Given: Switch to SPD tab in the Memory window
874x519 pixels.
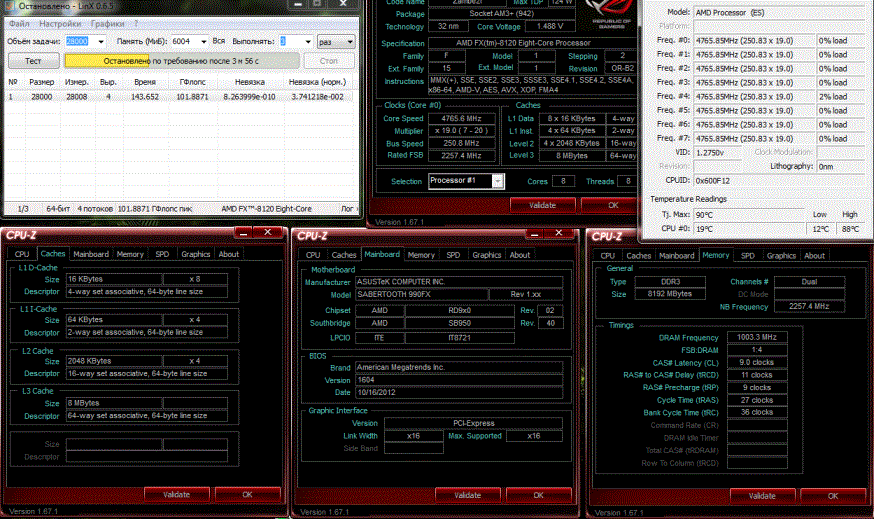Looking at the screenshot, I should (747, 255).
